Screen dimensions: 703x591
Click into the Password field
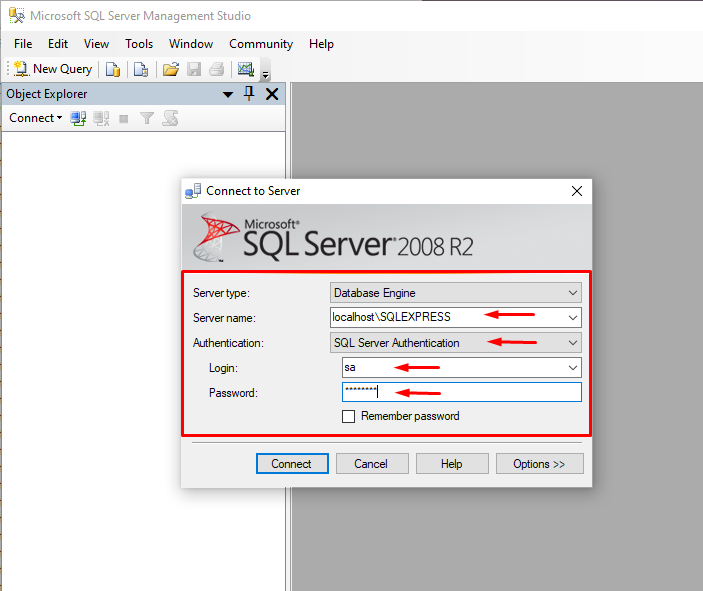tap(462, 392)
